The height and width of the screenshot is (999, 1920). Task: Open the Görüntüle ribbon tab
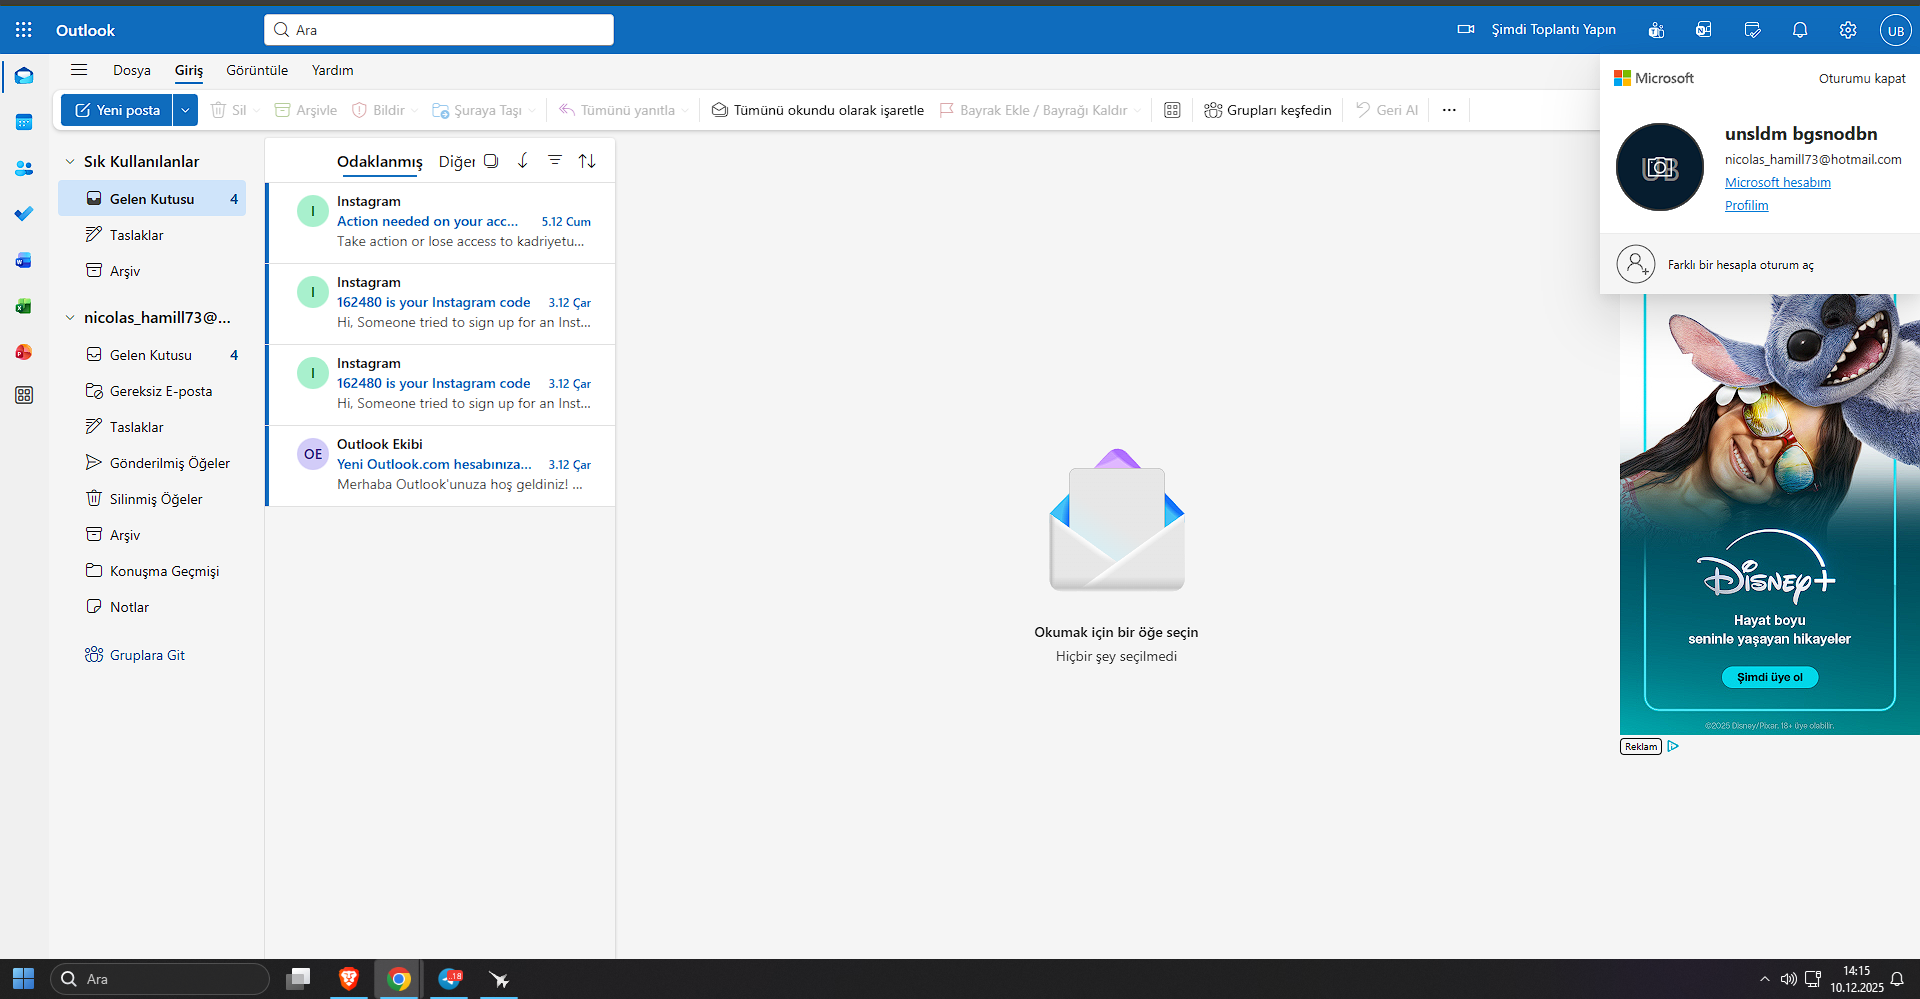point(257,70)
